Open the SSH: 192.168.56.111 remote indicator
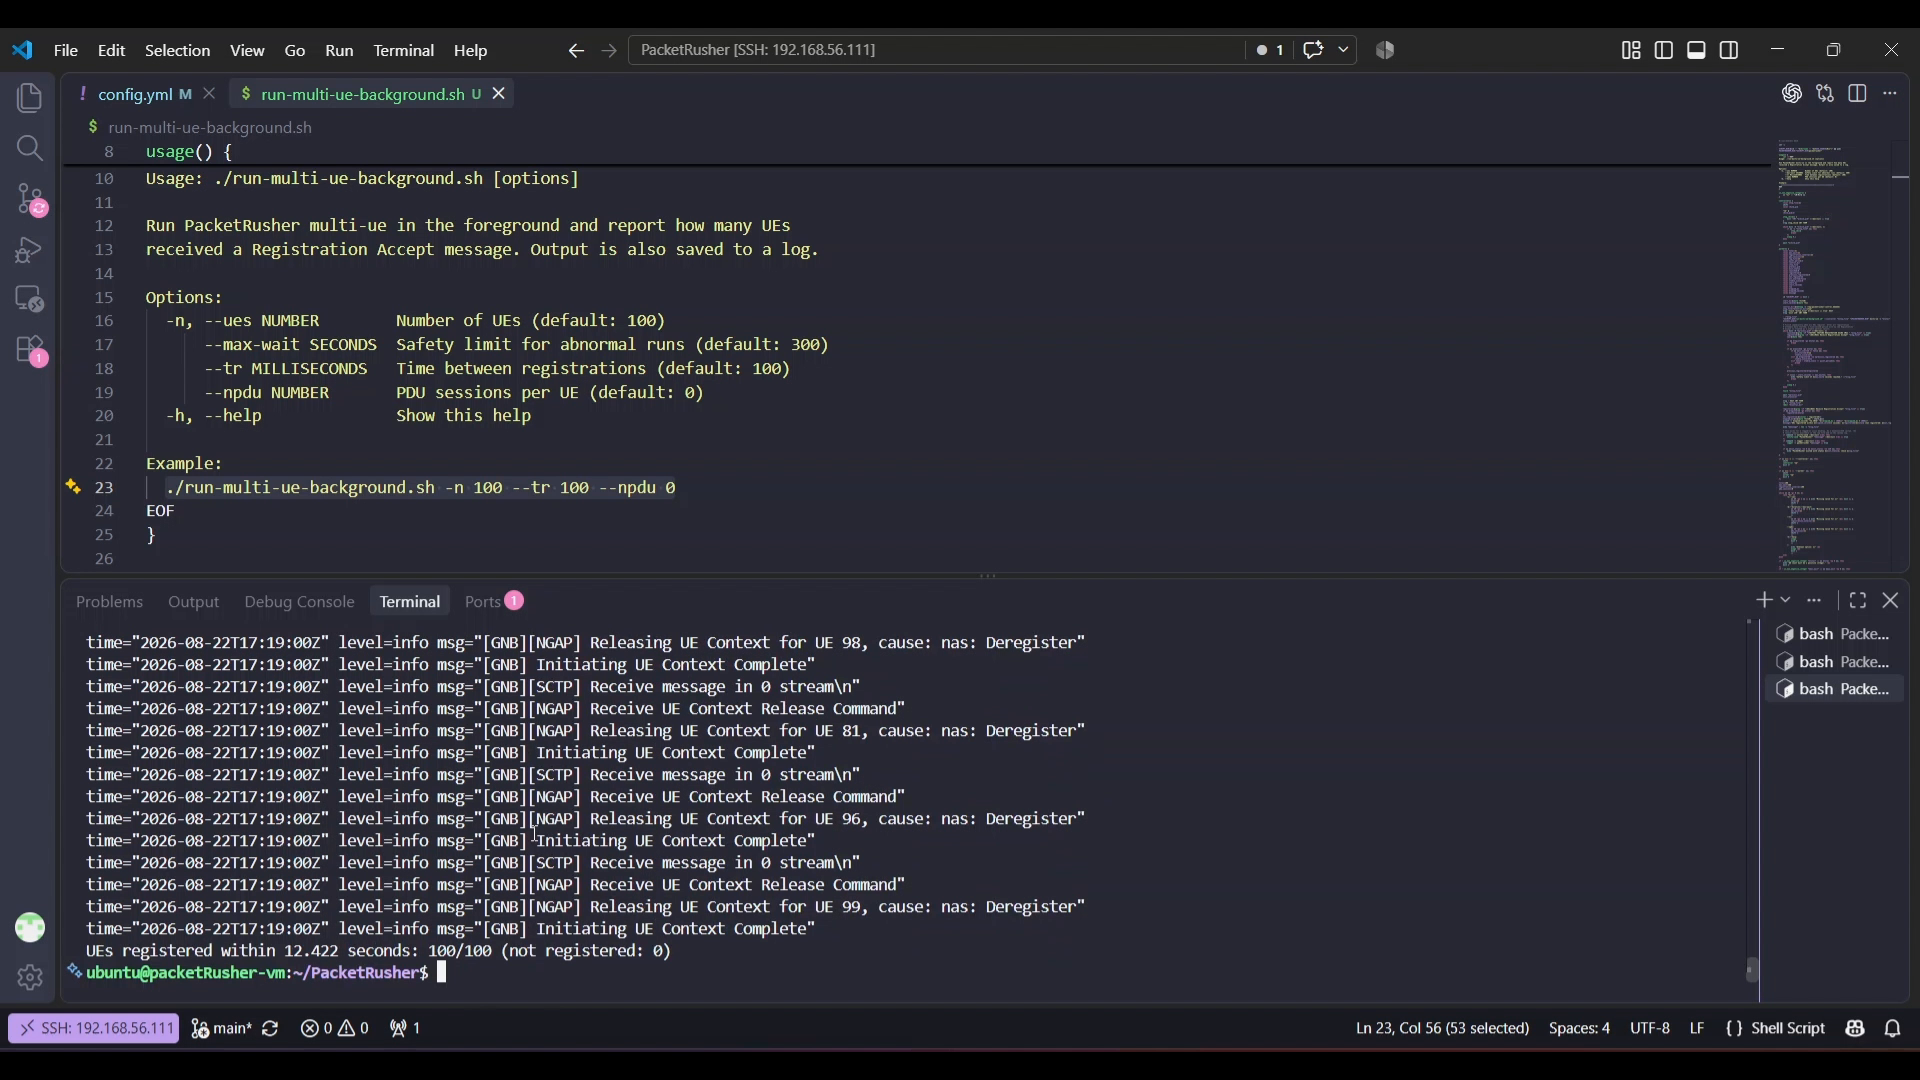 tap(94, 1028)
